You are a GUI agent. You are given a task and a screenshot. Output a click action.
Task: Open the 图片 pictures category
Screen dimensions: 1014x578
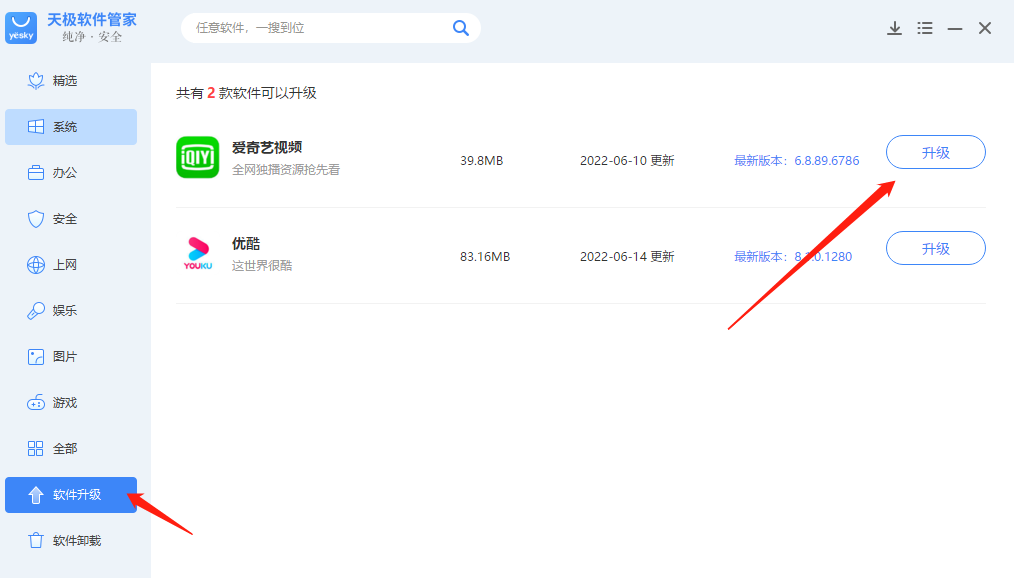tap(71, 356)
